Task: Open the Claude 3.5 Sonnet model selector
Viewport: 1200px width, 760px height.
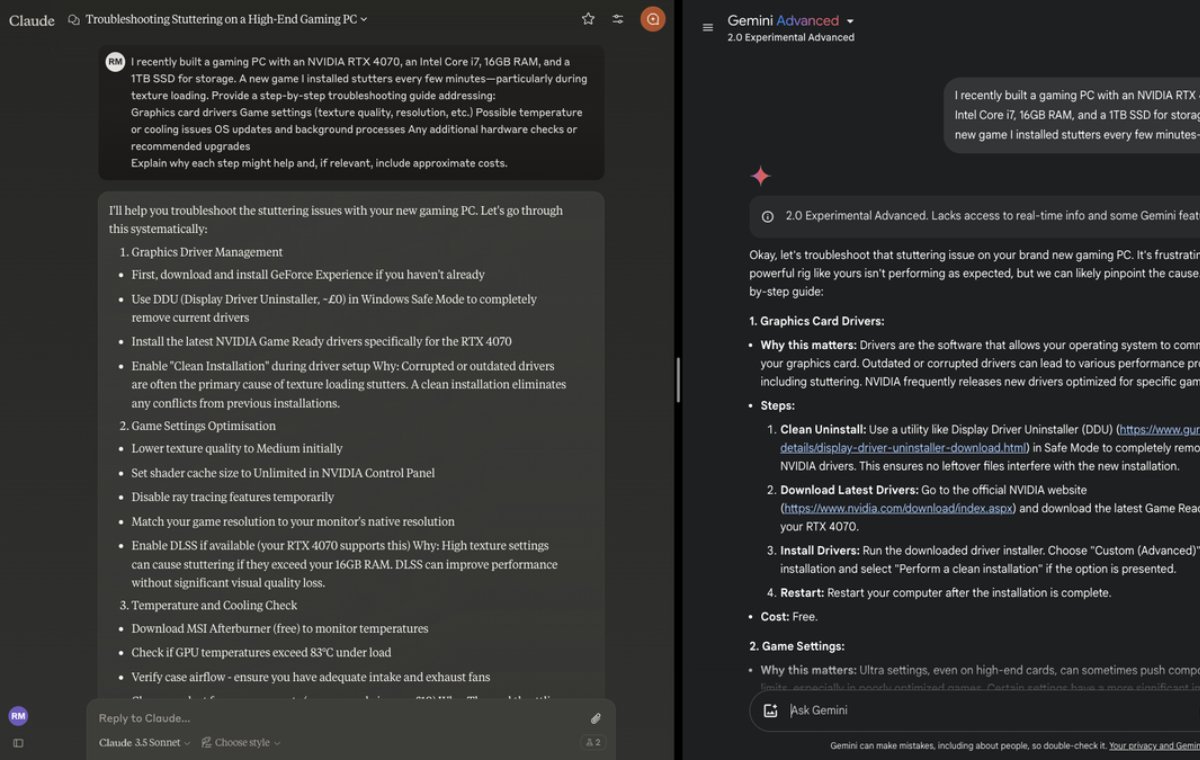Action: [144, 743]
